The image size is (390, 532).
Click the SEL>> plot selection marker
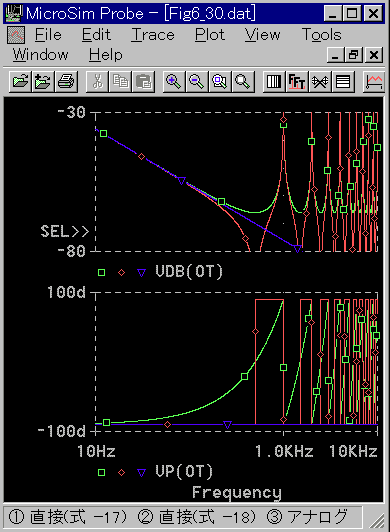(64, 231)
